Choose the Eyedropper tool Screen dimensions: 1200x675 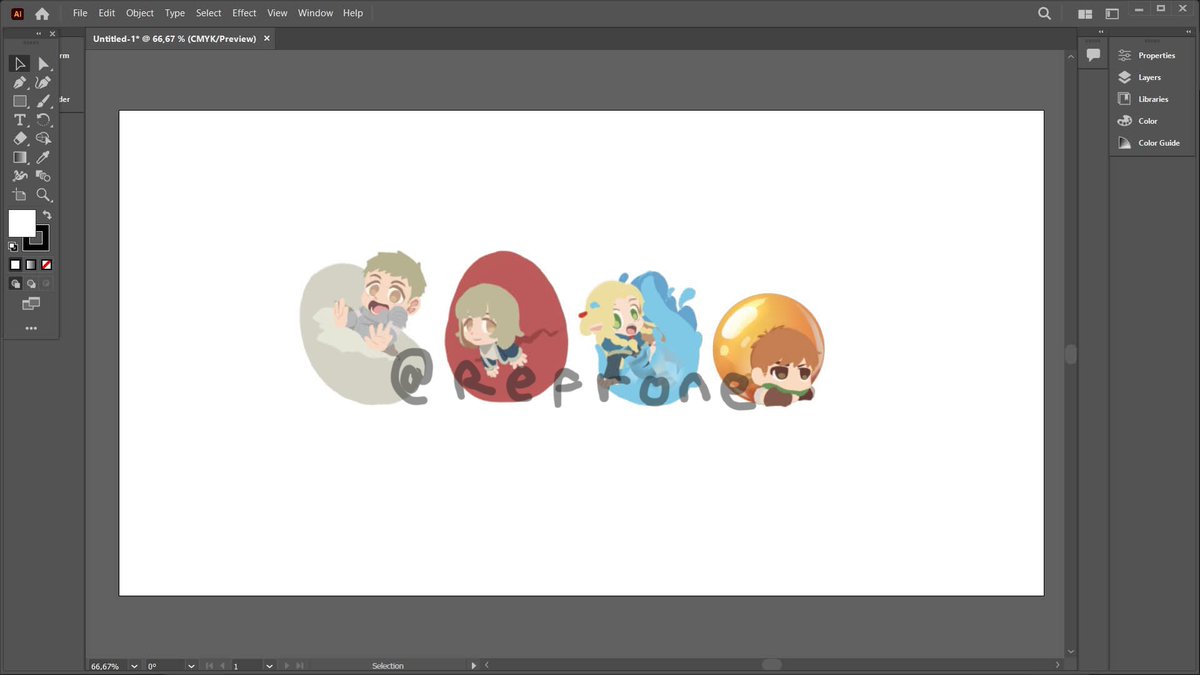point(44,157)
